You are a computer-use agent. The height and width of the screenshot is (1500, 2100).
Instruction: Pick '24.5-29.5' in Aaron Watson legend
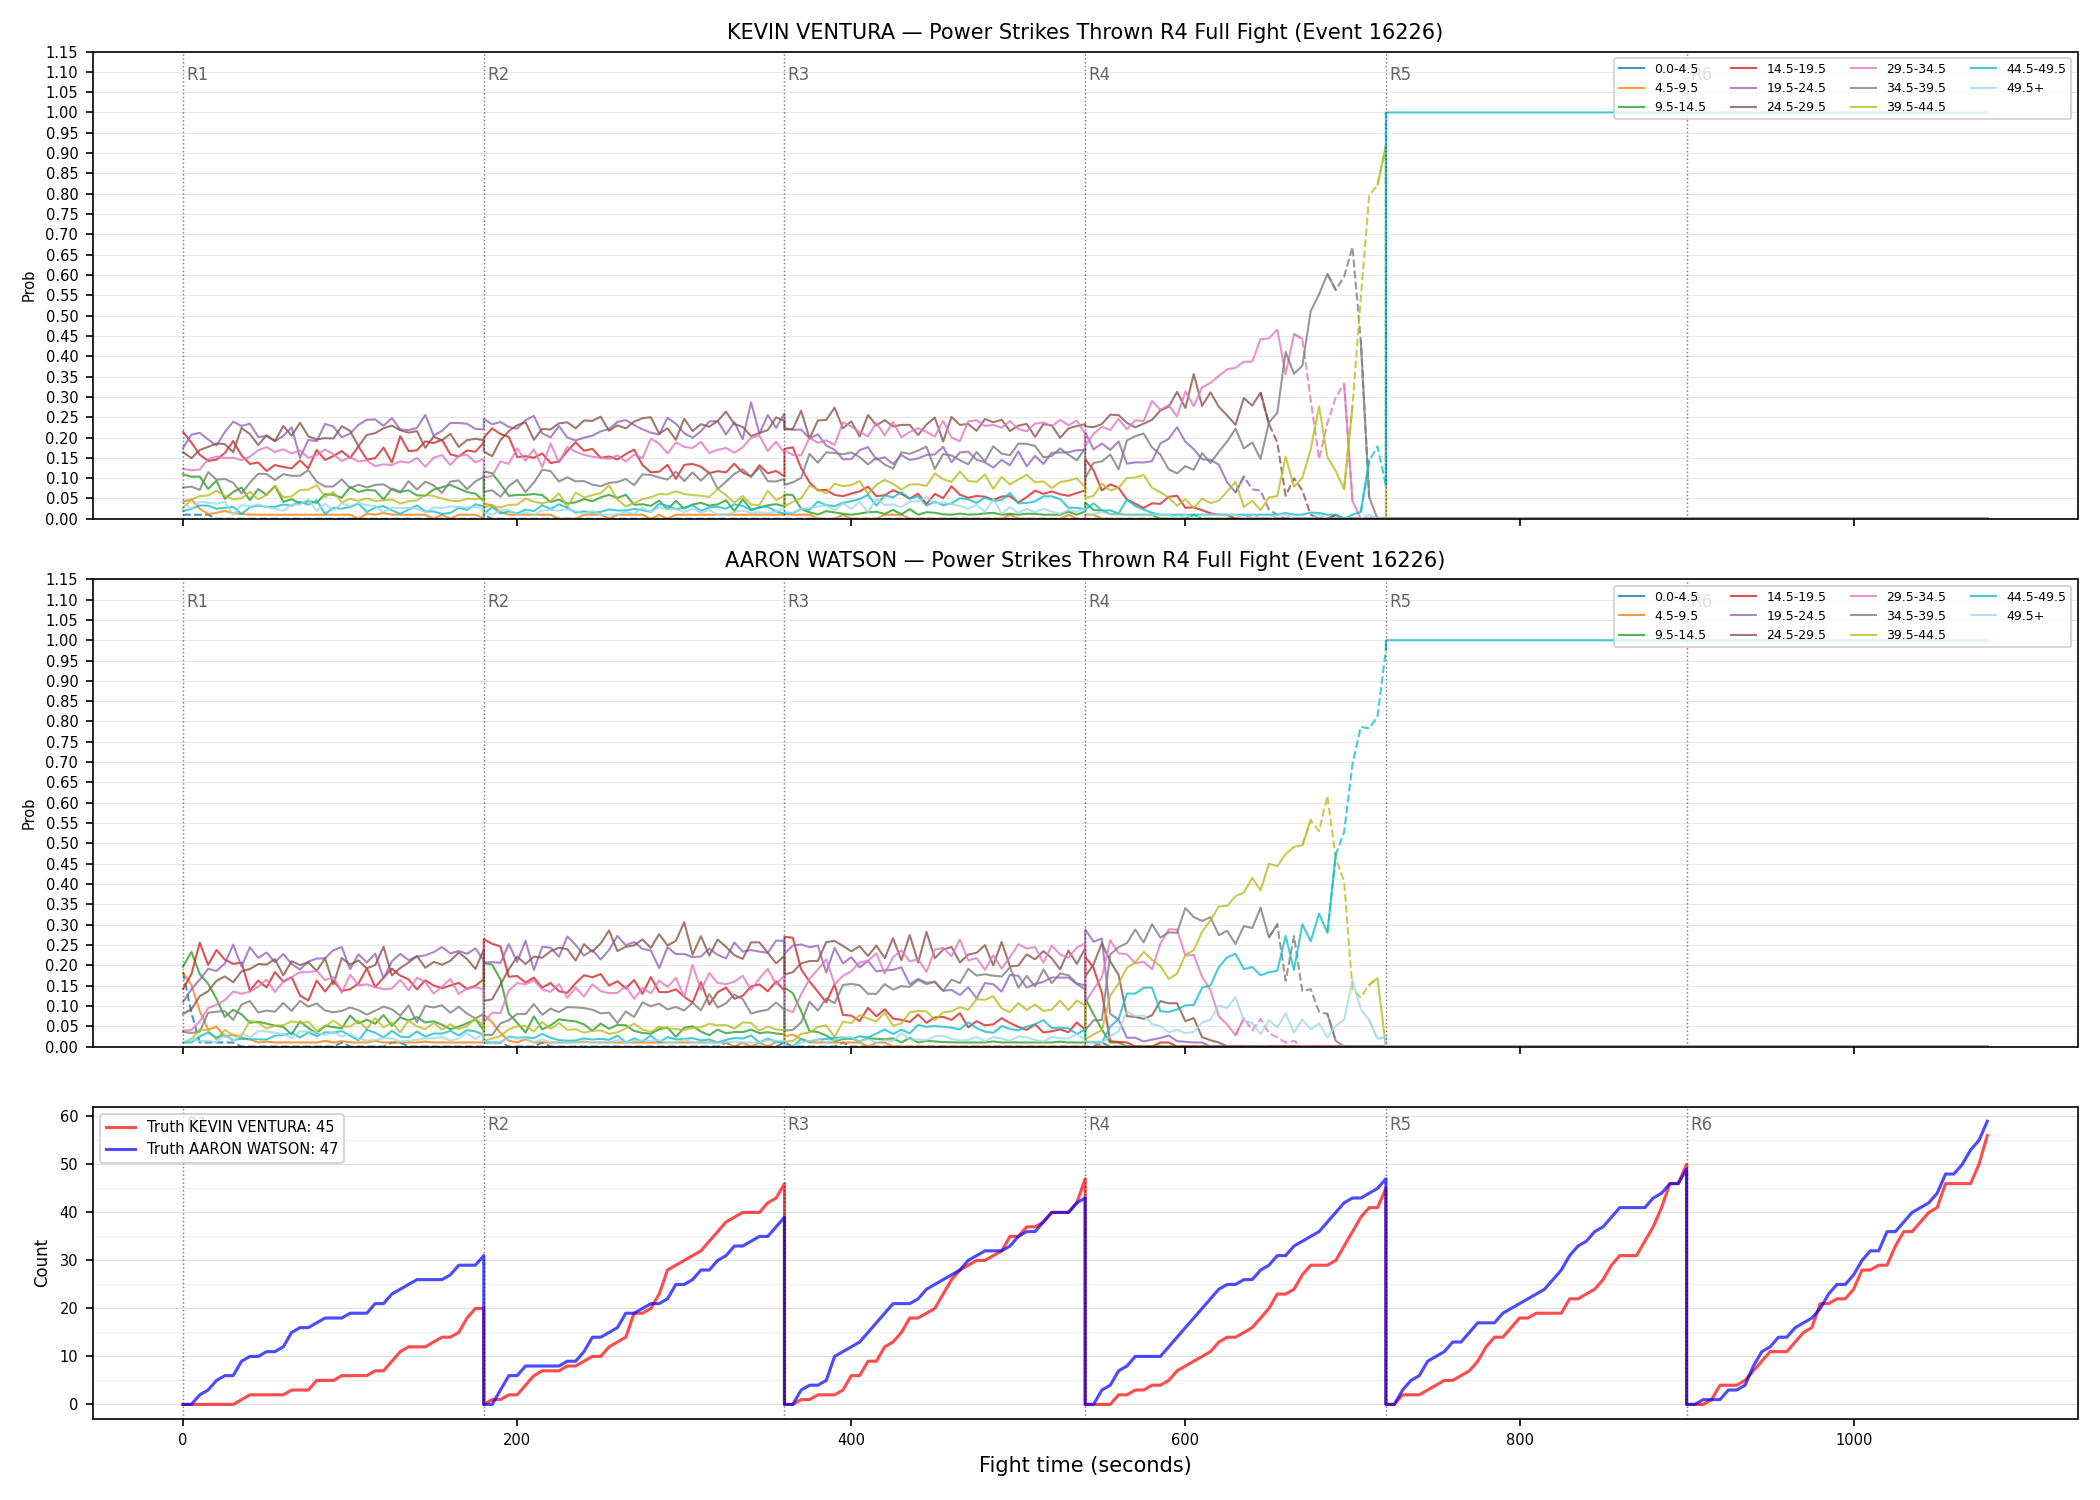[1778, 635]
